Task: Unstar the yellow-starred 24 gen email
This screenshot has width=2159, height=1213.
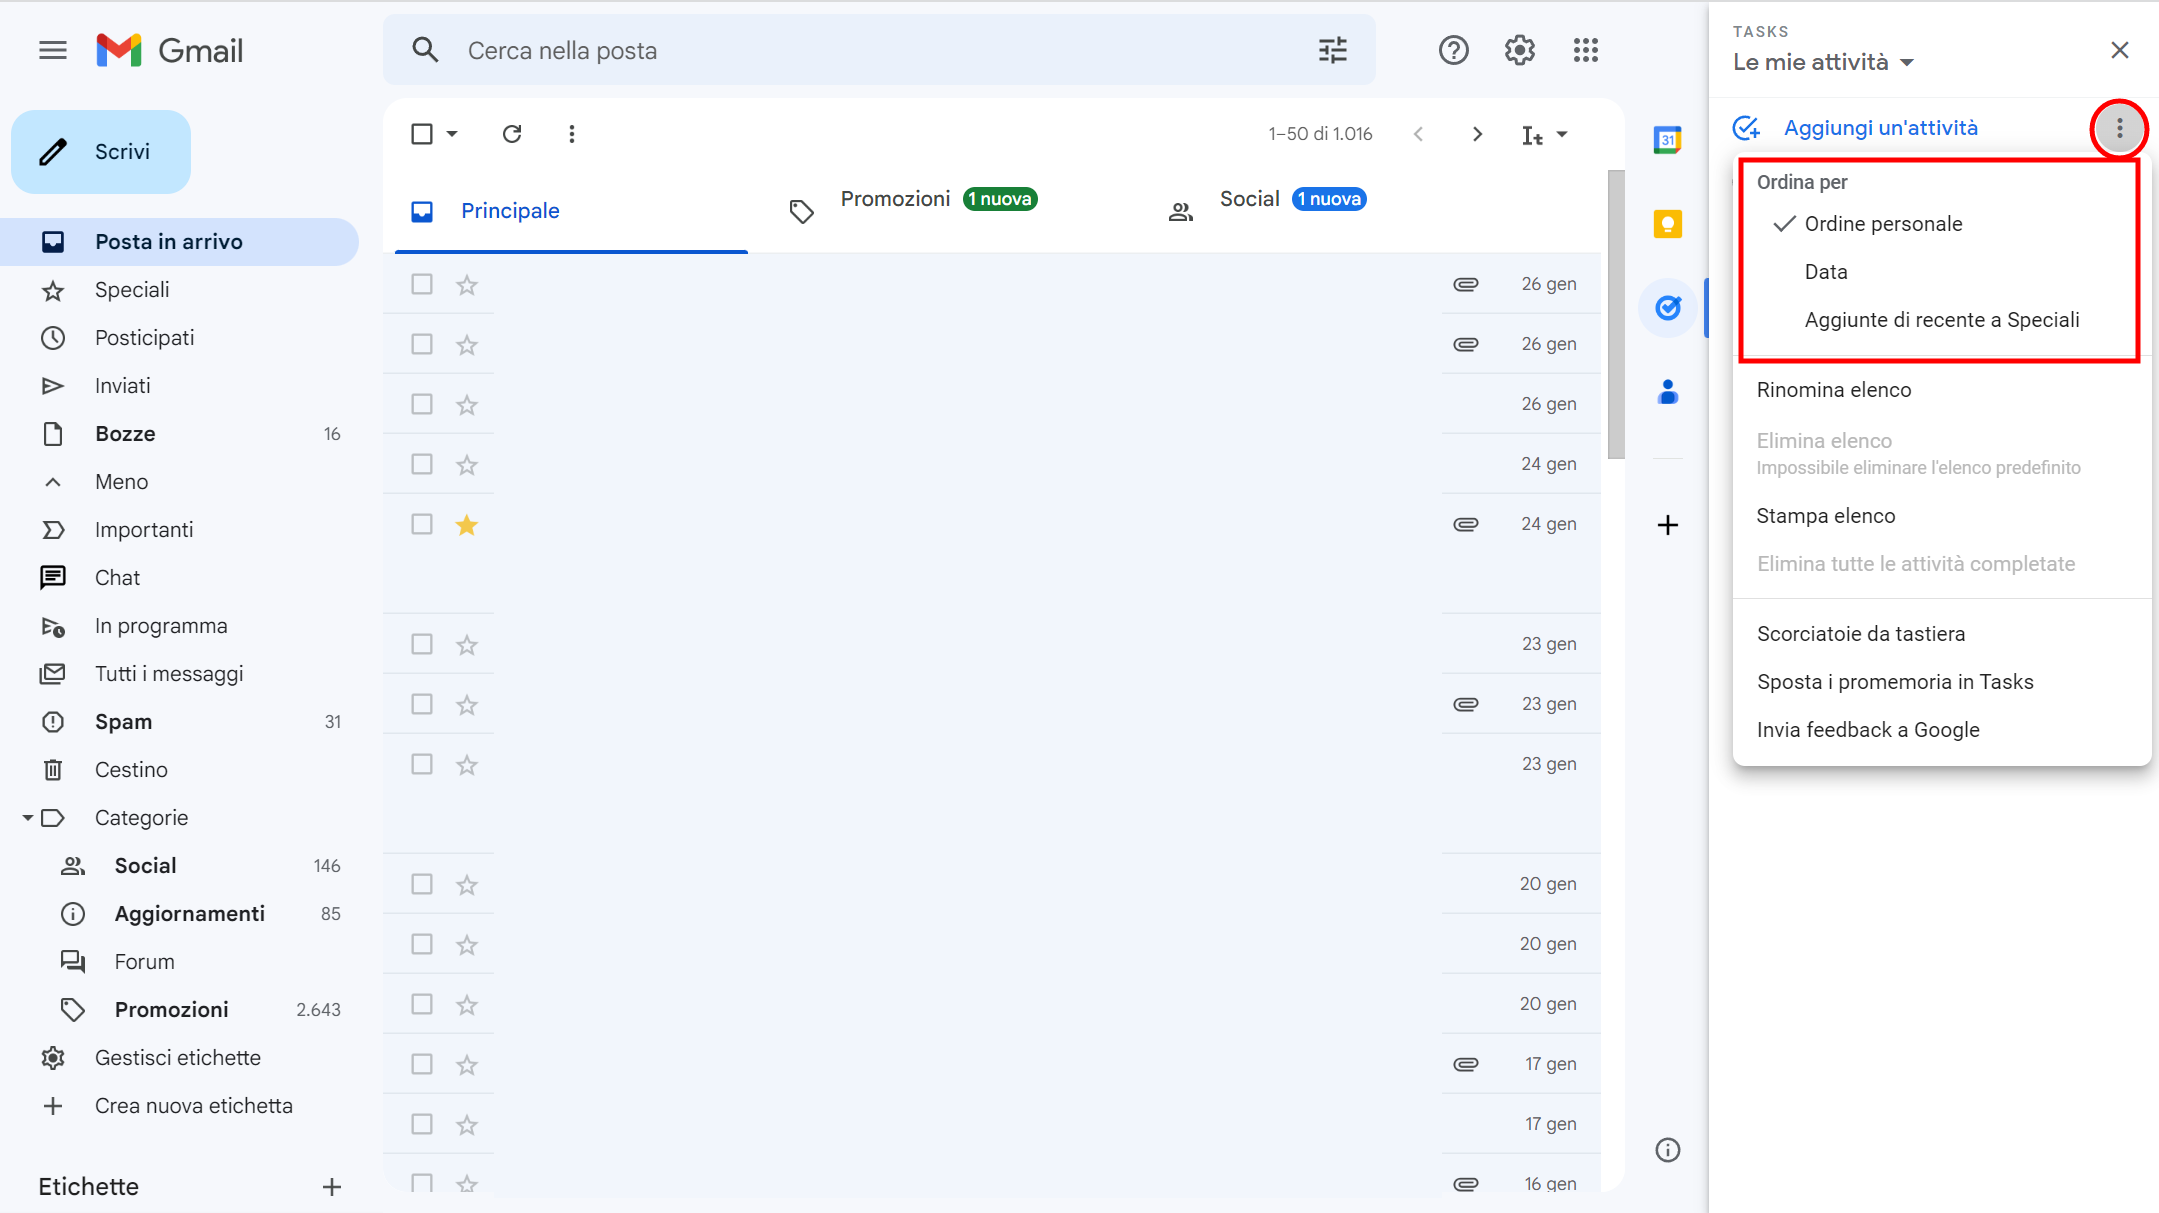Action: coord(467,524)
